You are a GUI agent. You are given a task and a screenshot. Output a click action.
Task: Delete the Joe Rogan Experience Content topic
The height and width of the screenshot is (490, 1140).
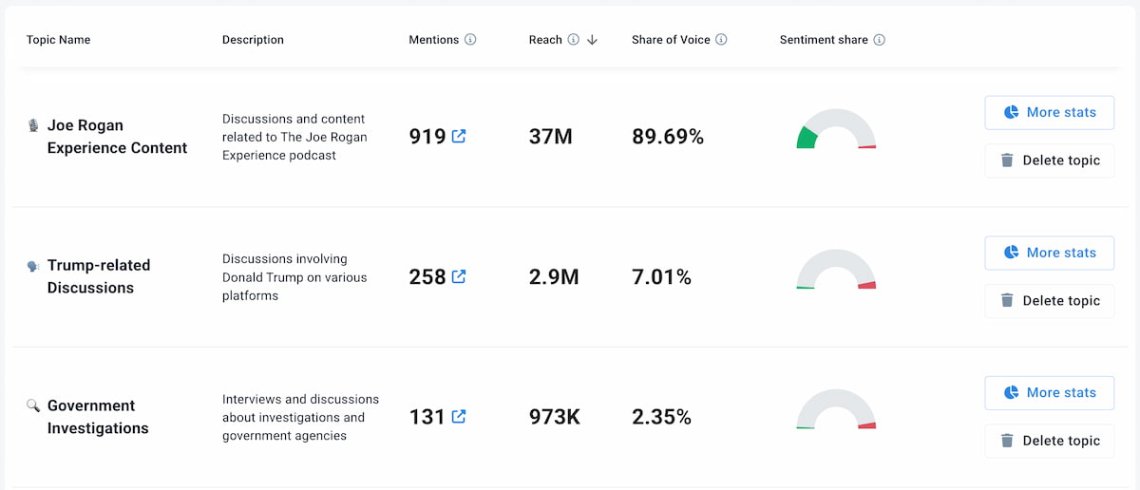[x=1049, y=161]
